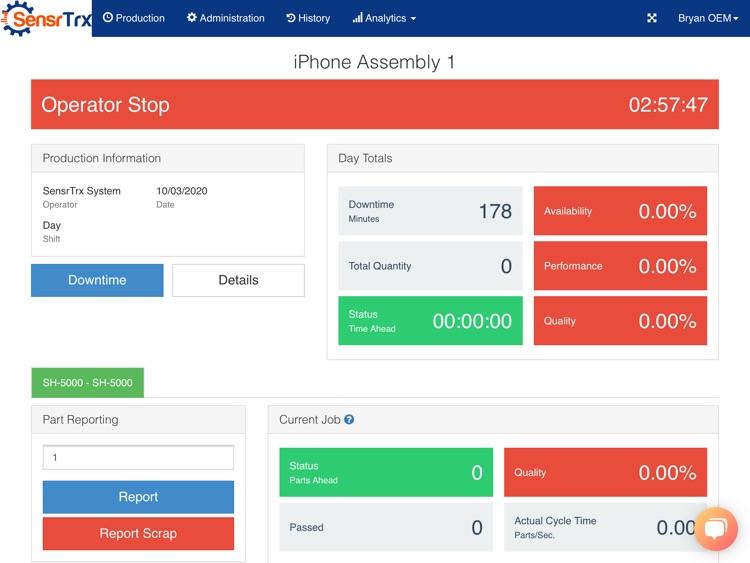Open the Administration menu item
This screenshot has height=563, width=750.
pos(225,18)
